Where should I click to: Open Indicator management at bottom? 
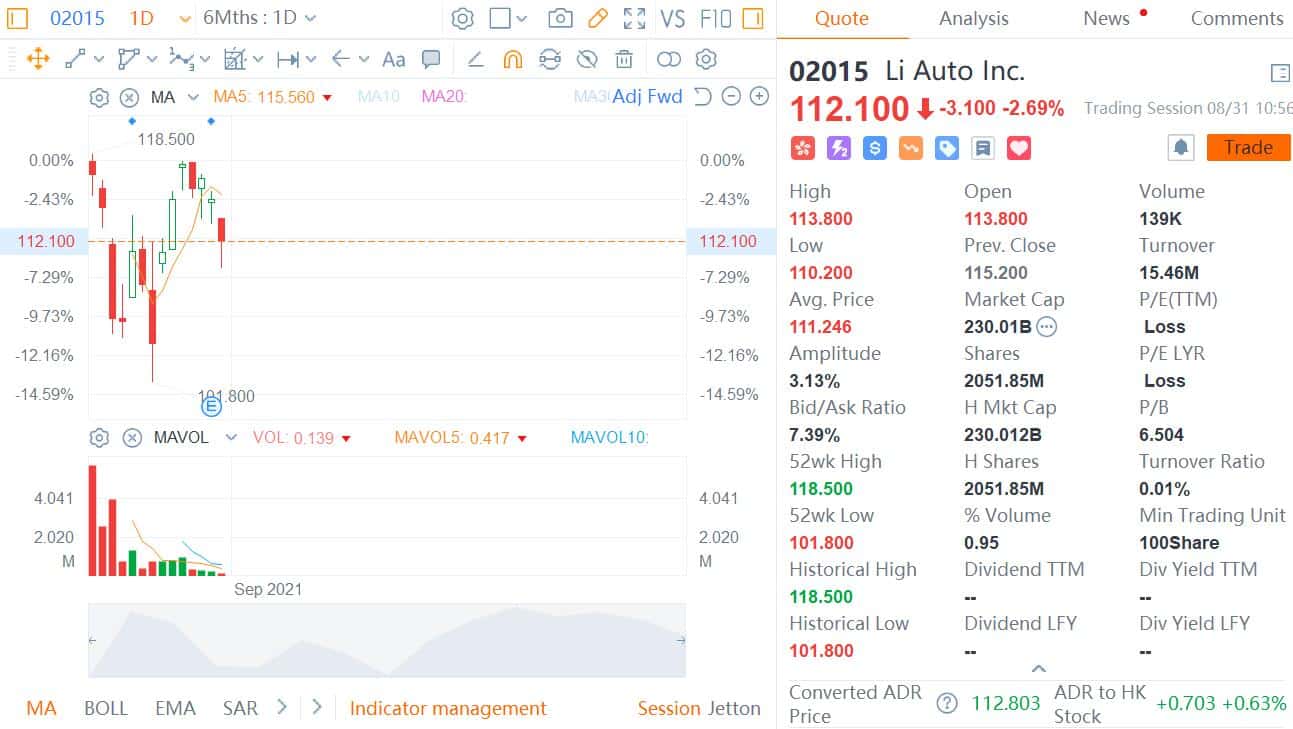448,708
